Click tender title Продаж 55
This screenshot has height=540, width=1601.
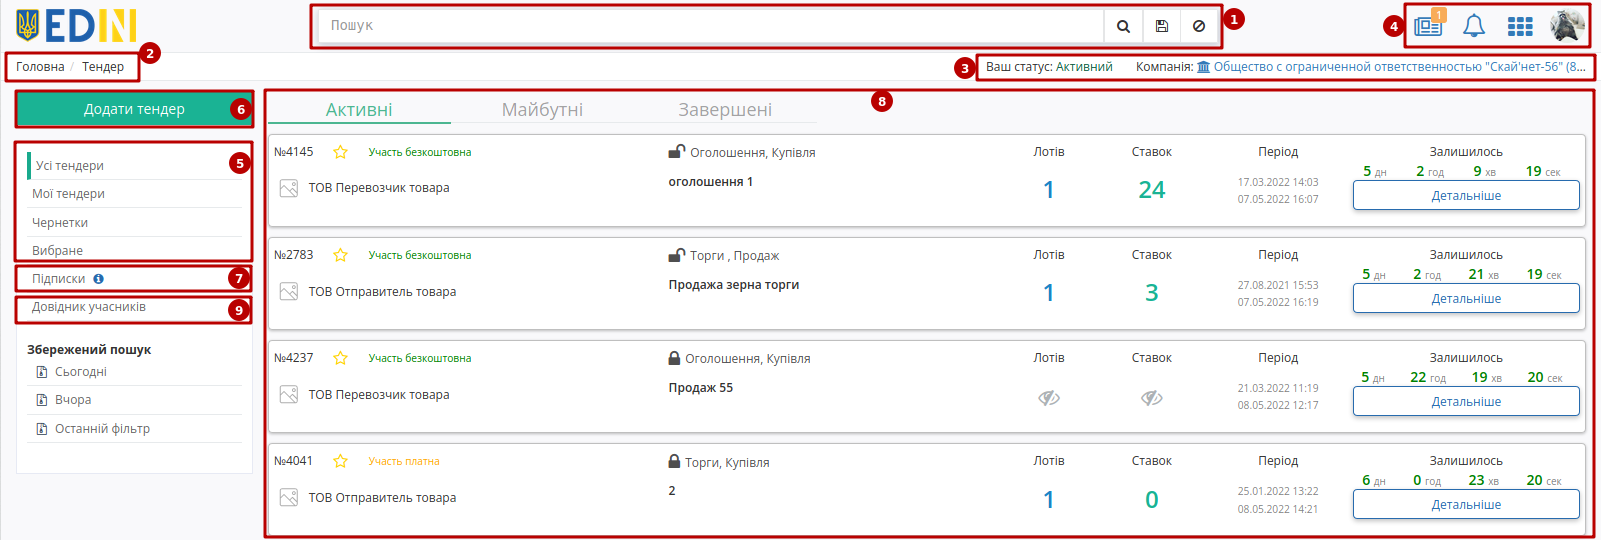point(701,388)
